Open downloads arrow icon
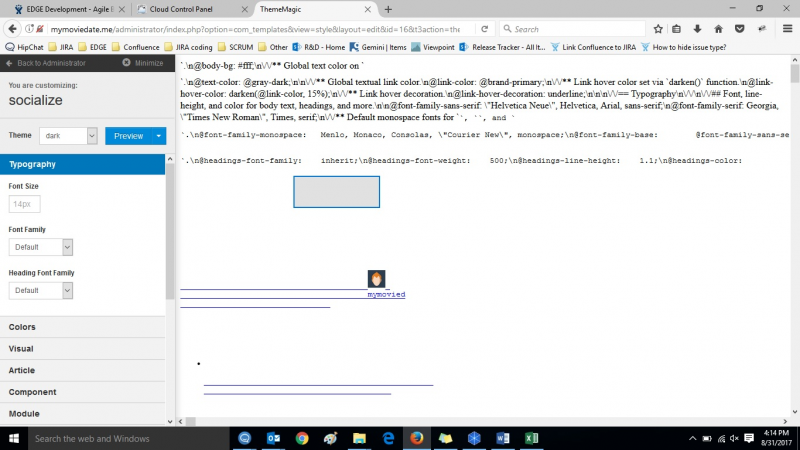The width and height of the screenshot is (800, 450). (697, 29)
